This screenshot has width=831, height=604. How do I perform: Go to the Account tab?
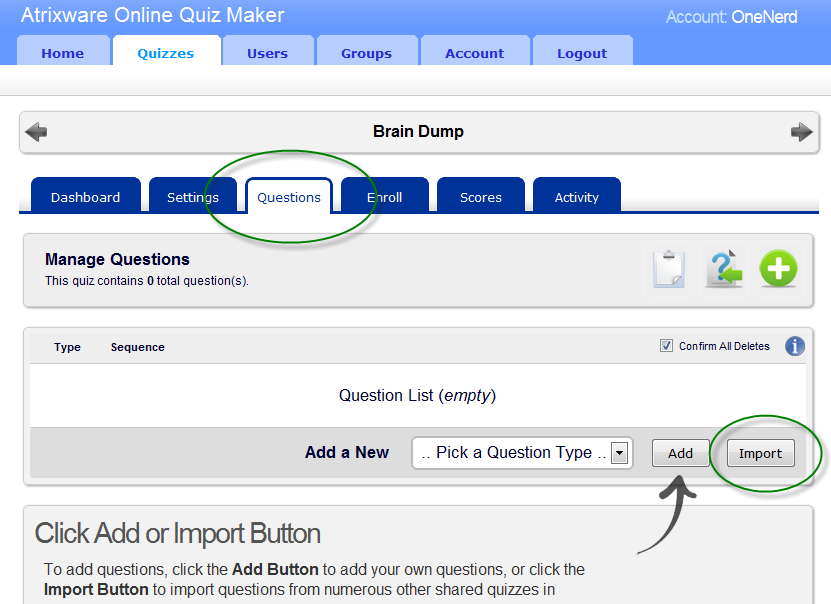coord(475,51)
